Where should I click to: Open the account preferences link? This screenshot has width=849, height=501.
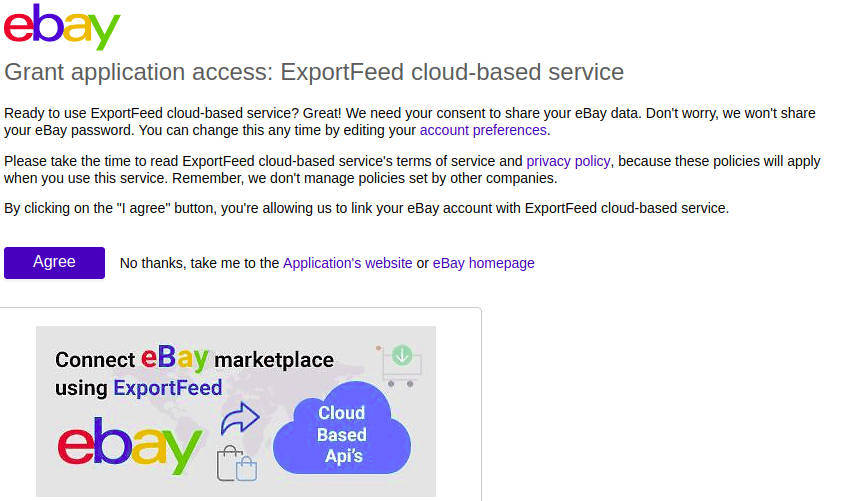[483, 130]
